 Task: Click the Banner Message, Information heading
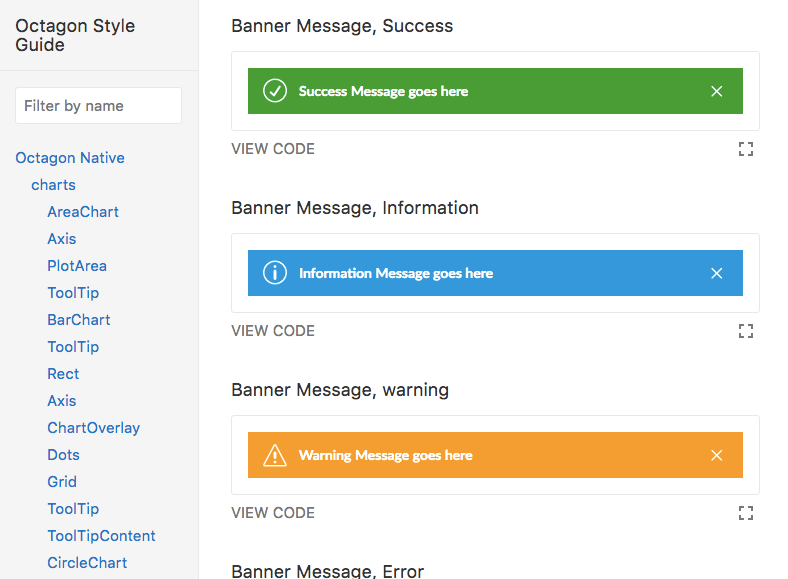click(x=355, y=208)
